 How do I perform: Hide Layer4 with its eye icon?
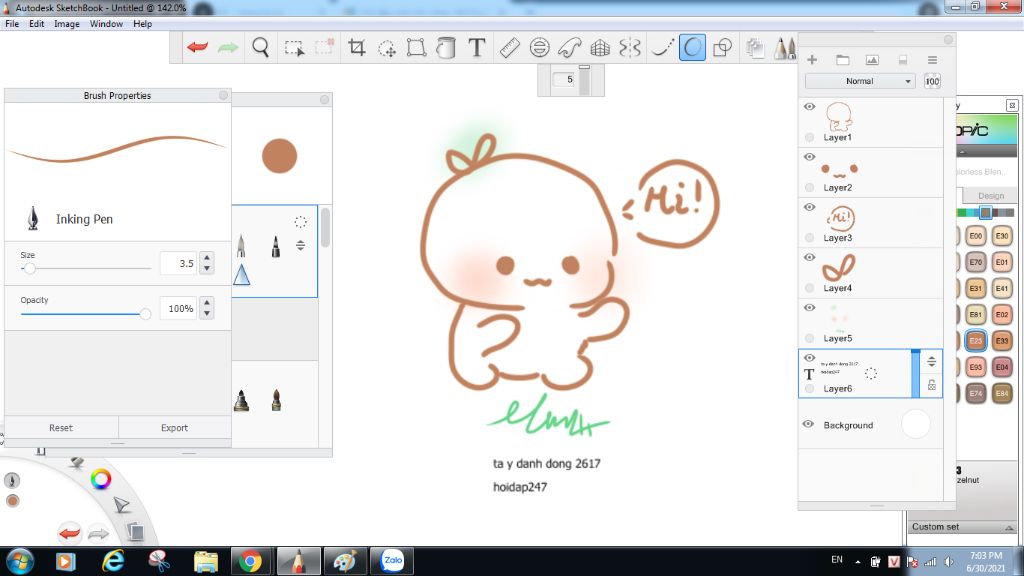[809, 257]
